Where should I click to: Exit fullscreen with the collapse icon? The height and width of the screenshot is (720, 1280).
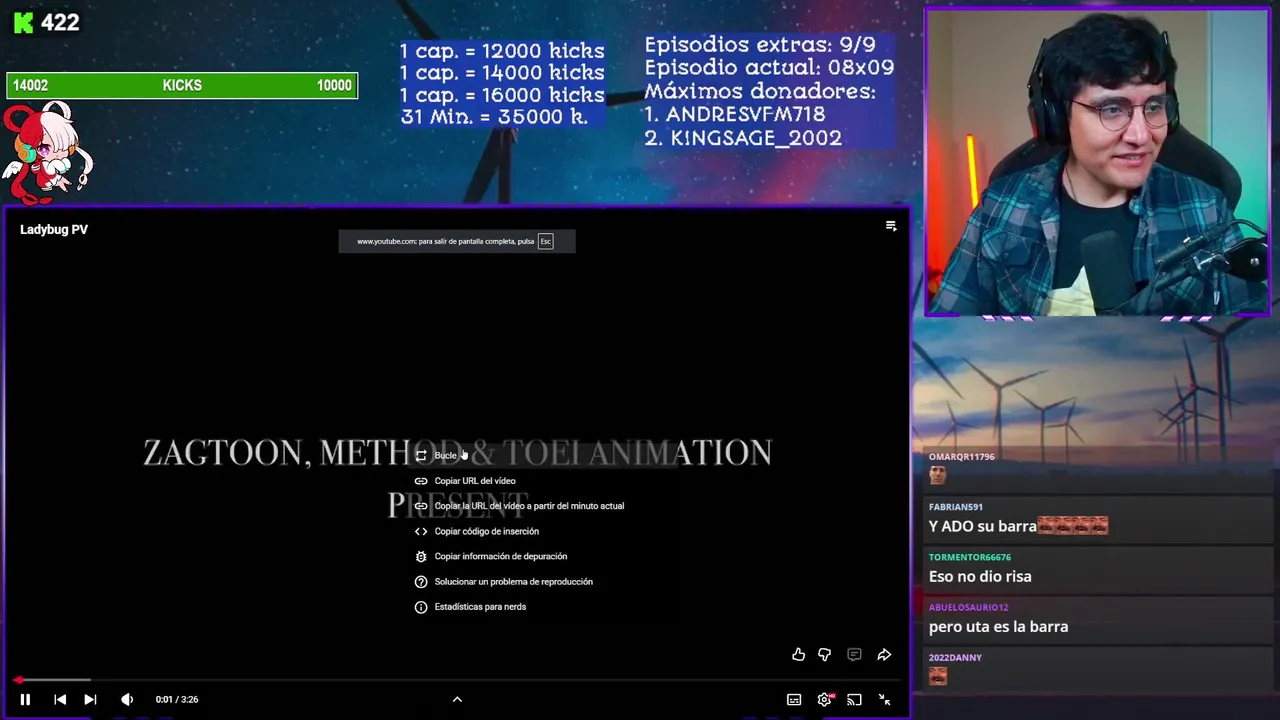click(x=884, y=700)
